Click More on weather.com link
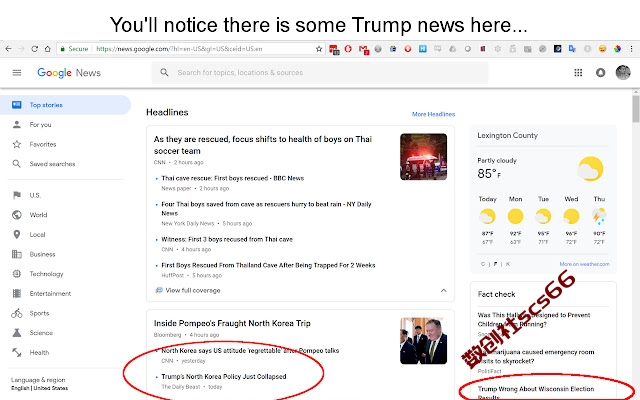 pos(584,264)
